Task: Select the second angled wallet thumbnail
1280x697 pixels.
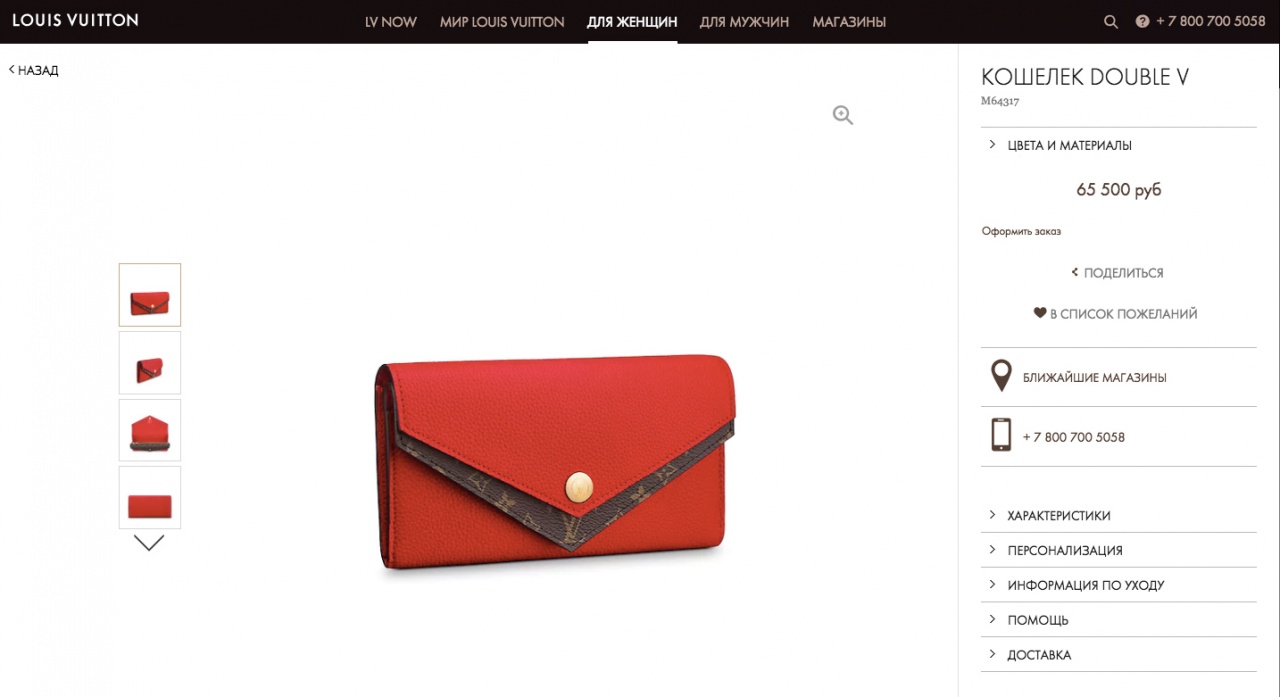Action: [150, 362]
